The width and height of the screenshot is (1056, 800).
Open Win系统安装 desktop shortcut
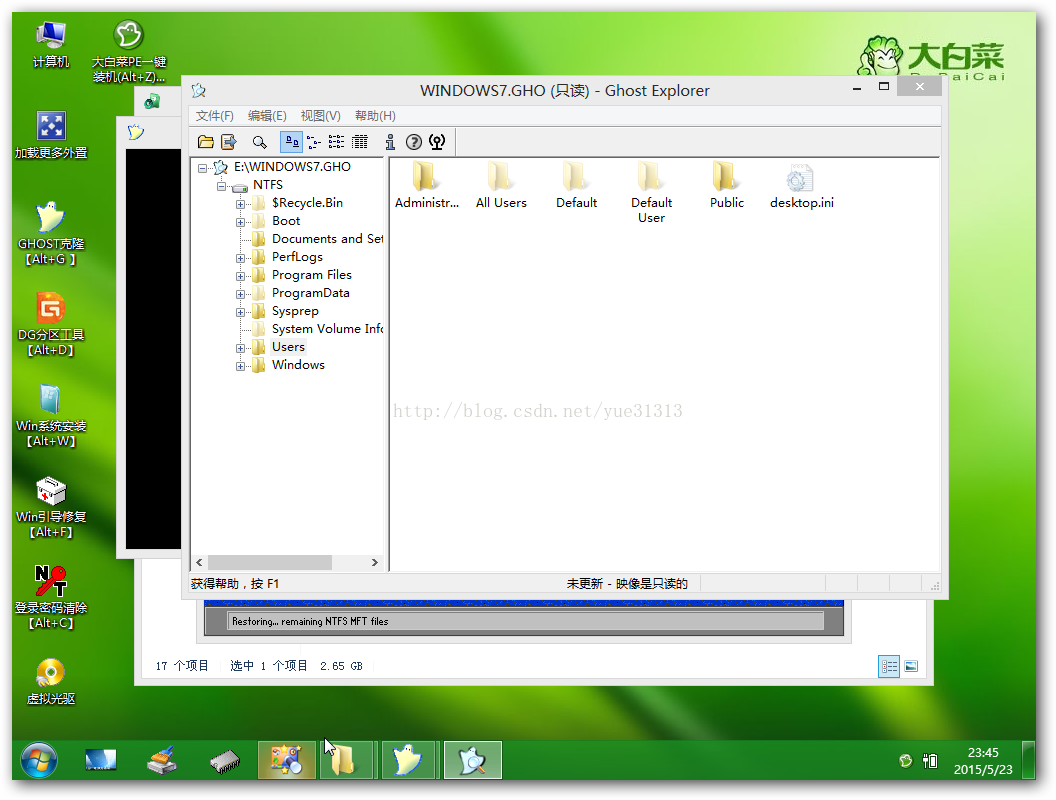[51, 415]
